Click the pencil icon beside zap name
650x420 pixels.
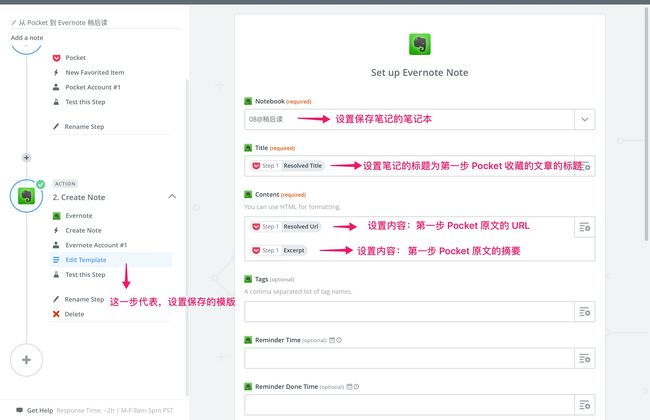[13, 23]
